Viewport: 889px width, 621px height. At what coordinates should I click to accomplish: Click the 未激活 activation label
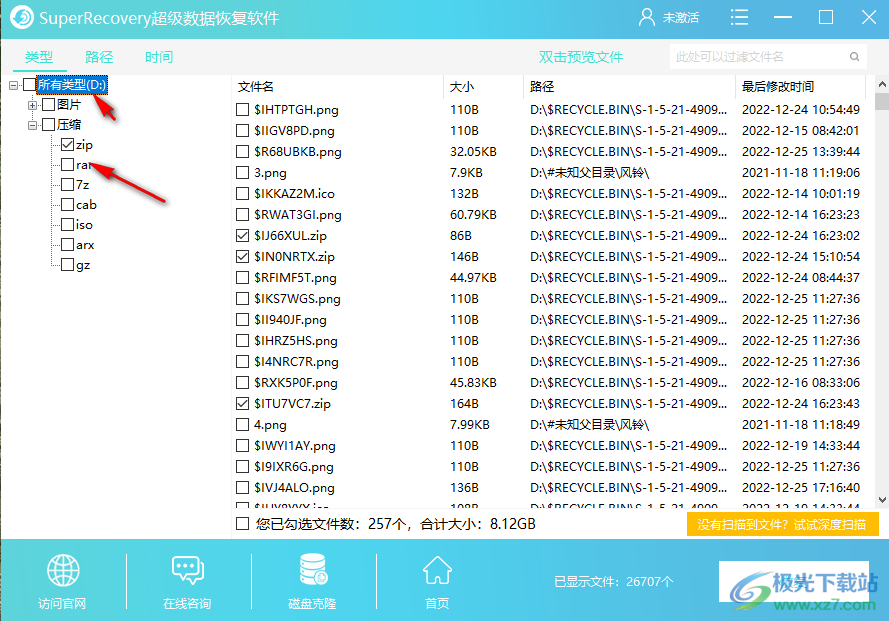tap(681, 18)
